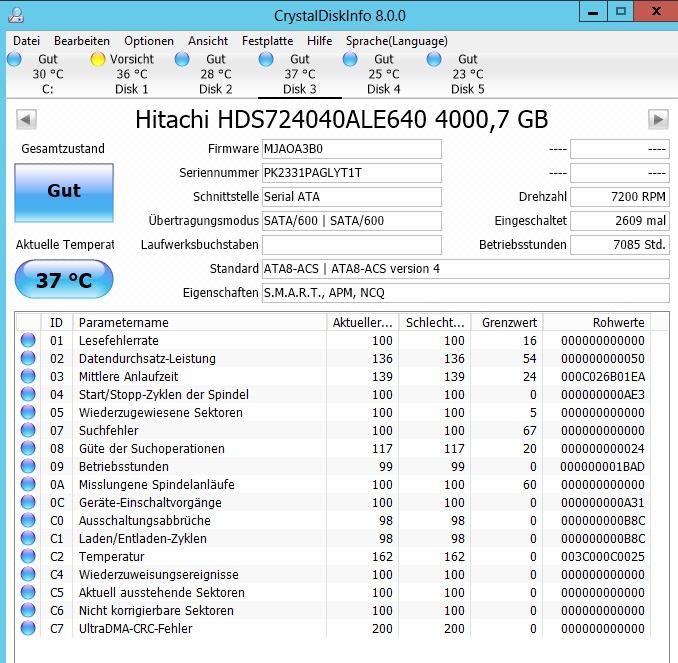This screenshot has width=678, height=663.
Task: Click the Betriebsstunden 7085 Std. field
Action: point(620,245)
